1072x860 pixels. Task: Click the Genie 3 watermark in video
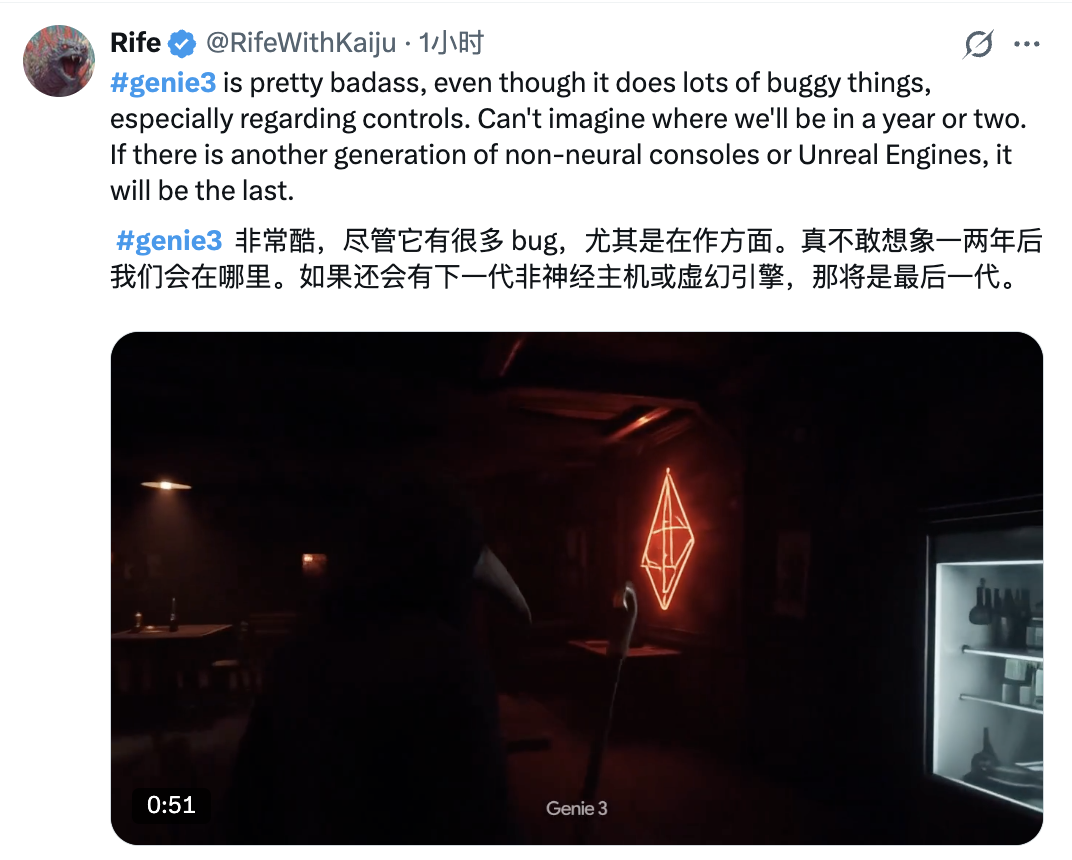pyautogui.click(x=576, y=808)
